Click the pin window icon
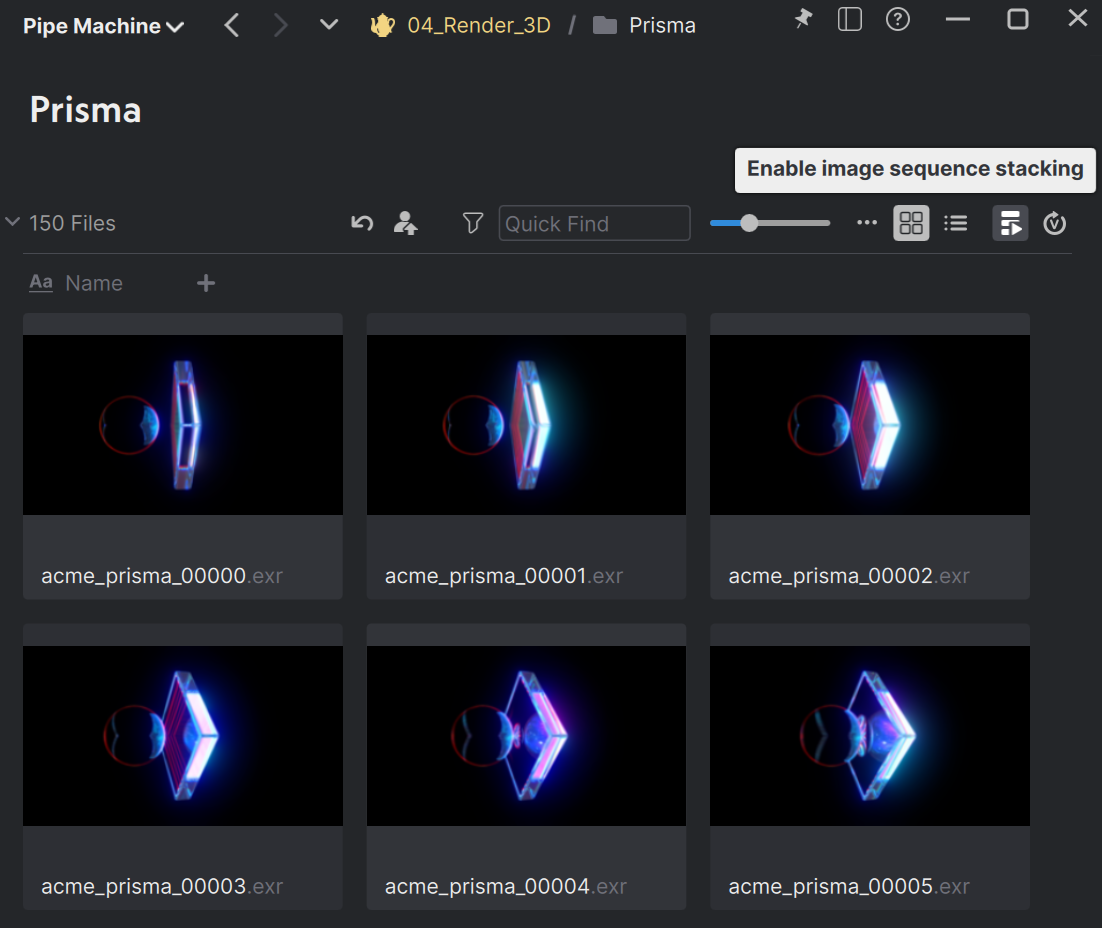The image size is (1102, 928). click(x=803, y=19)
